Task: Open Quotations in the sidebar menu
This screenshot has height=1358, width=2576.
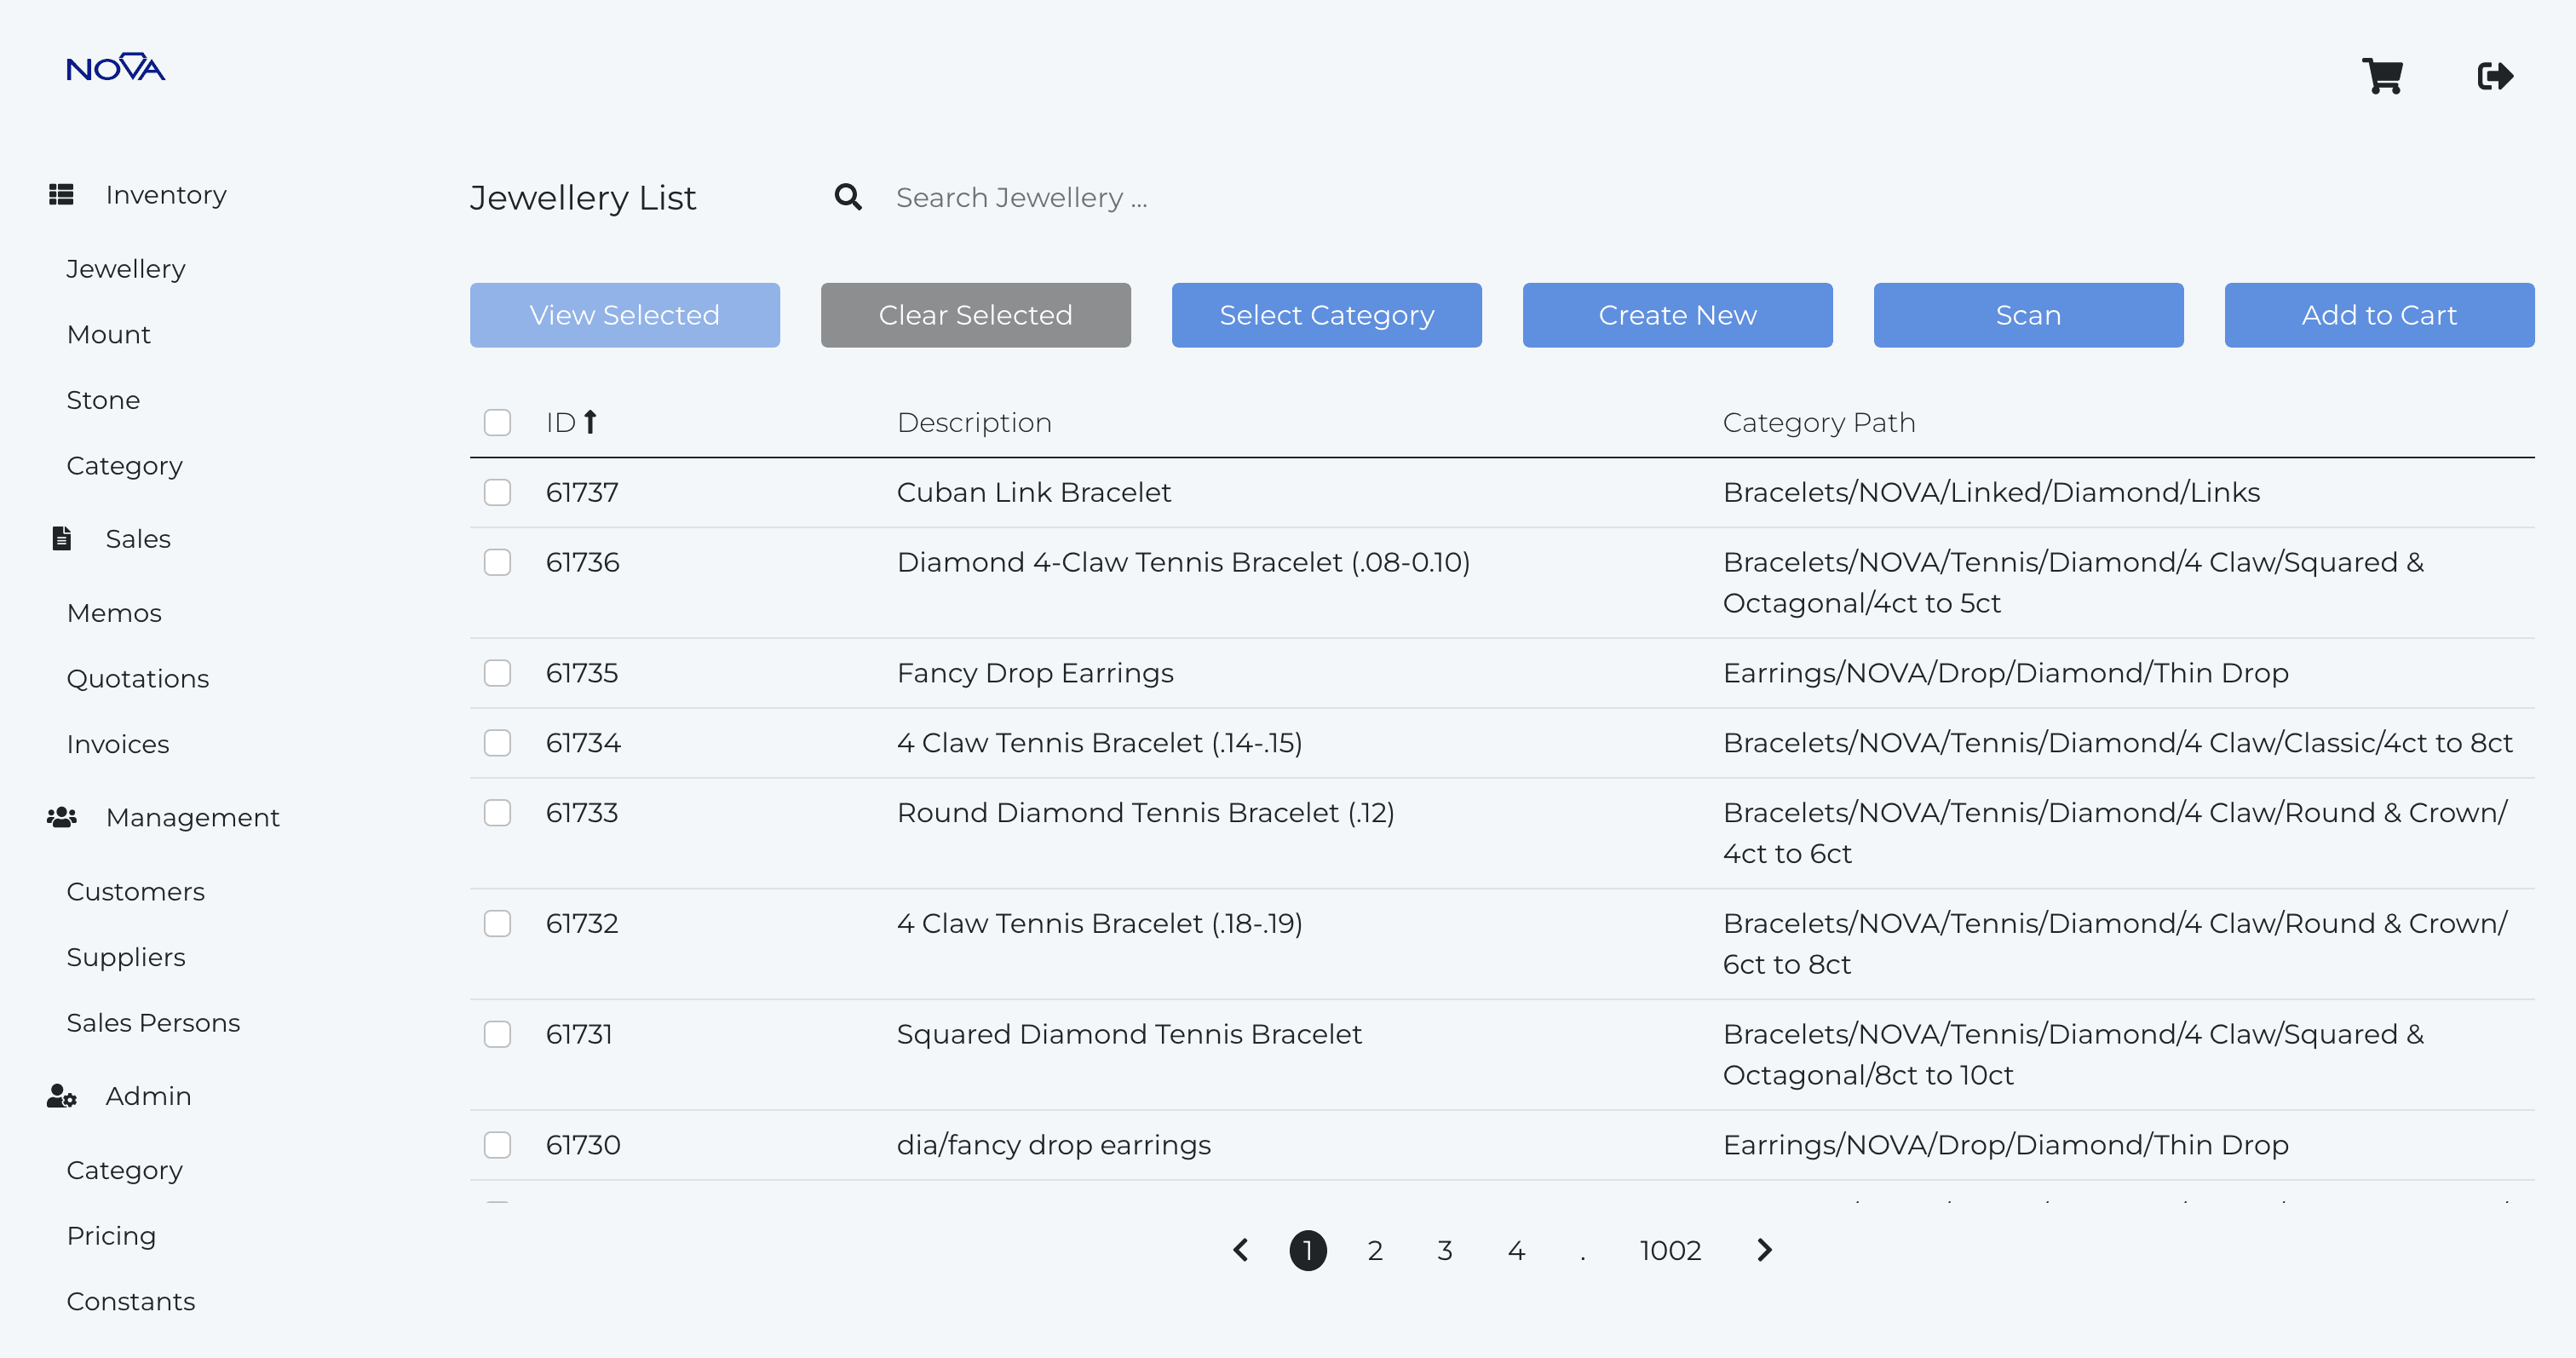Action: (137, 679)
